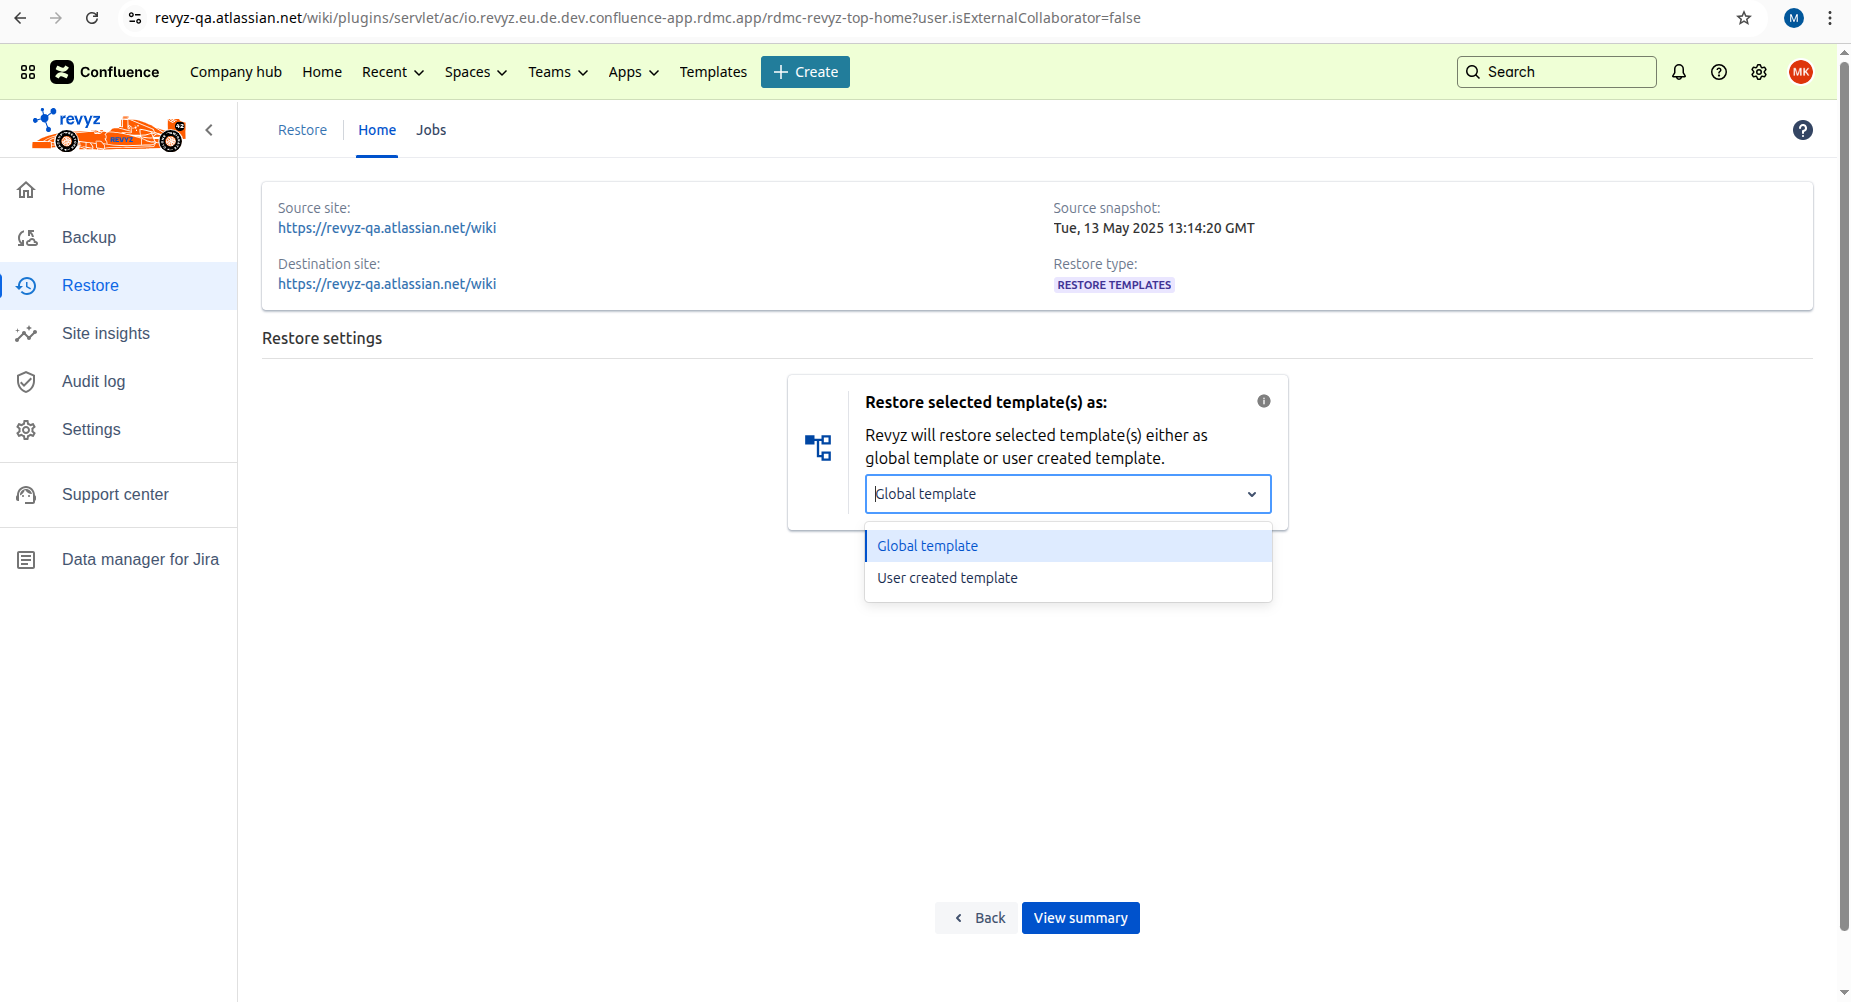Click the MK profile avatar
Viewport: 1851px width, 1002px height.
point(1801,72)
